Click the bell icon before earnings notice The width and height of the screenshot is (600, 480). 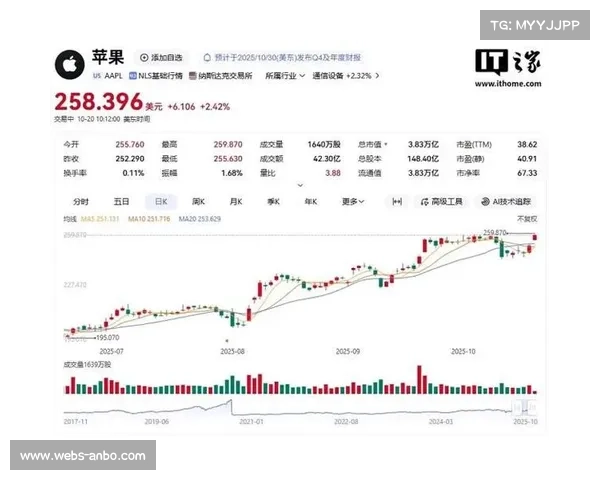click(x=207, y=57)
